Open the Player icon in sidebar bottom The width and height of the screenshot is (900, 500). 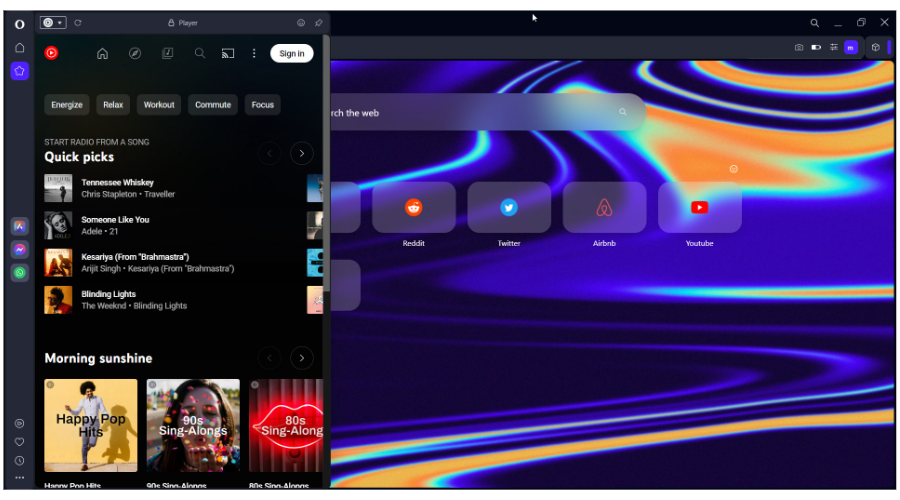pos(20,423)
